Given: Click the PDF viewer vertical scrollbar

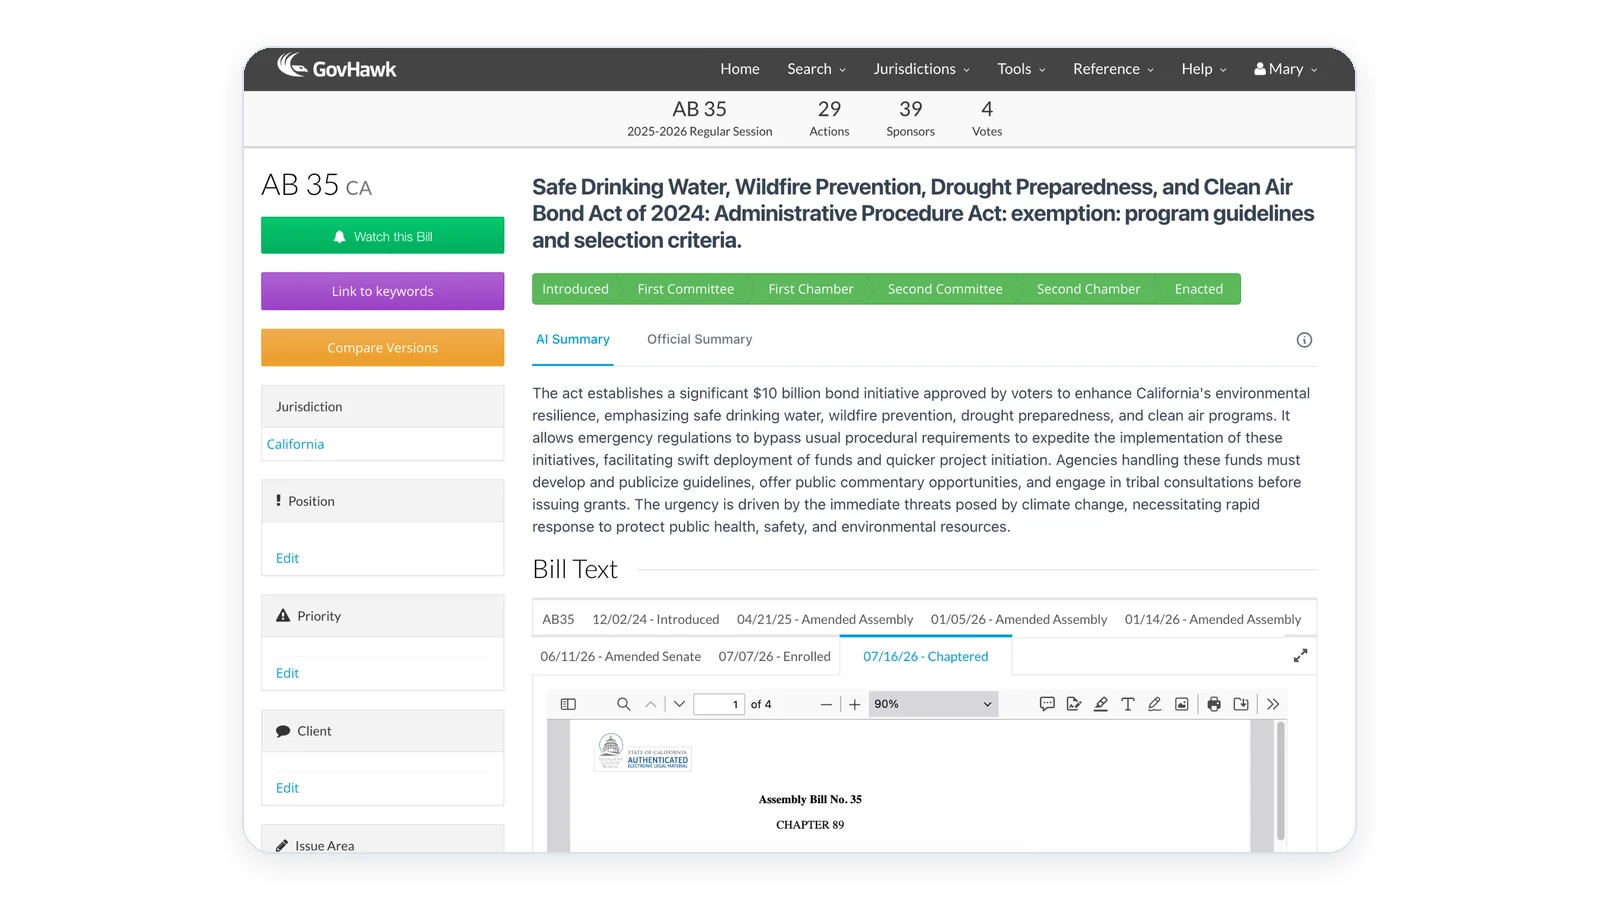Looking at the screenshot, I should [1280, 781].
